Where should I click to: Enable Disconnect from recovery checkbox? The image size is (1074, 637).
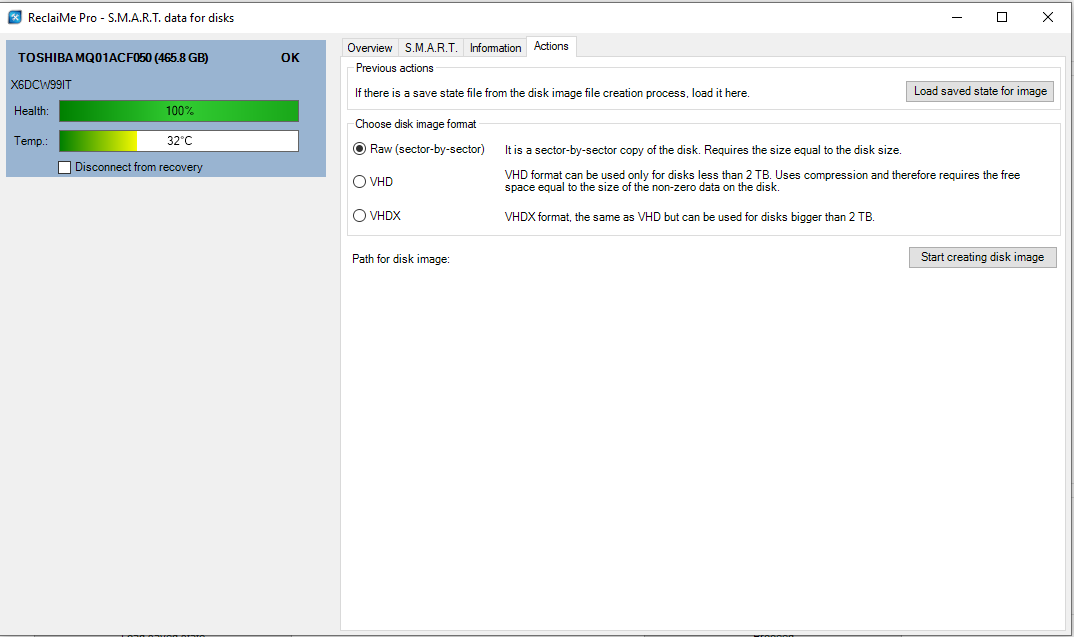pyautogui.click(x=131, y=167)
